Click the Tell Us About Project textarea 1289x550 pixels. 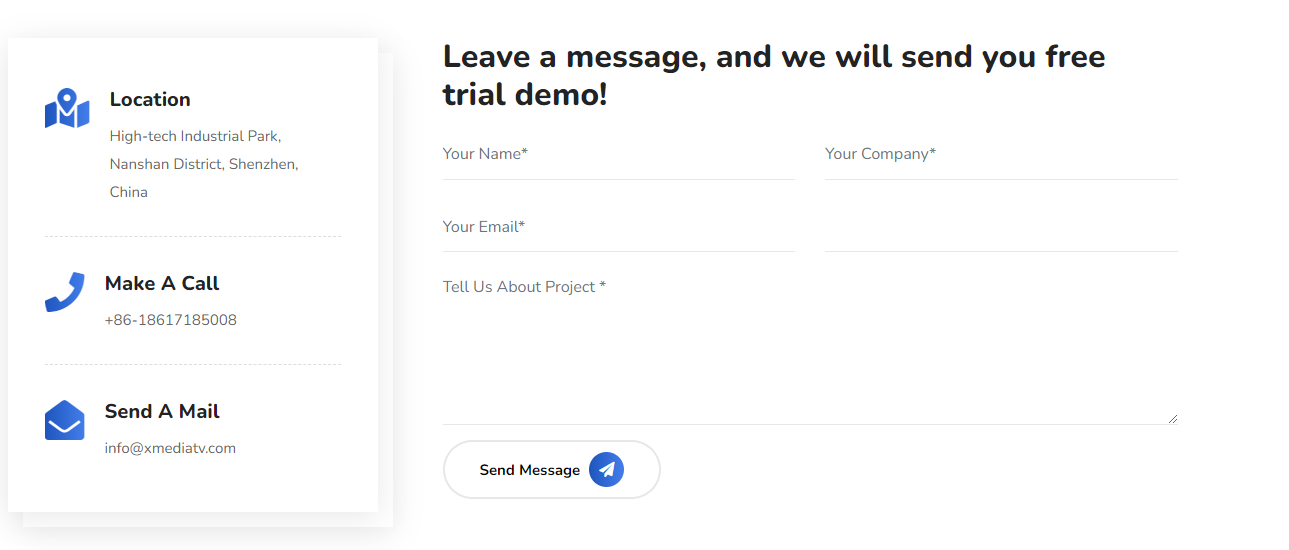tap(810, 348)
